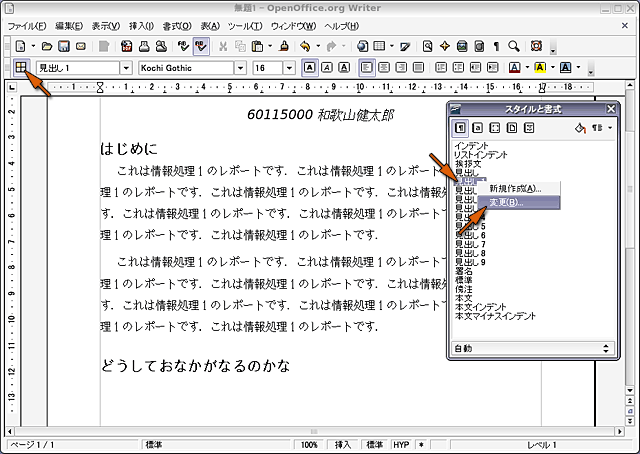Screen dimensions: 640x454
Task: Expand the Background Color dropdown arrow
Action: click(x=578, y=67)
